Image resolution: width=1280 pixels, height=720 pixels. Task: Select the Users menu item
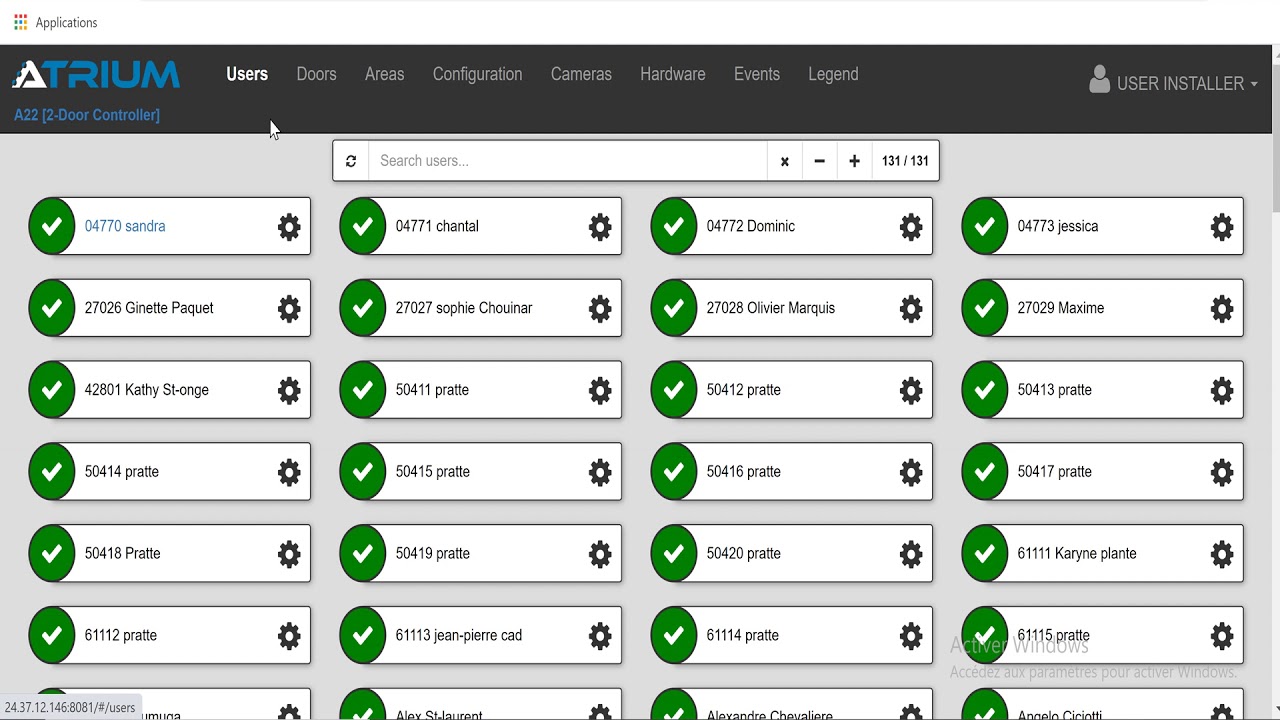coord(247,74)
